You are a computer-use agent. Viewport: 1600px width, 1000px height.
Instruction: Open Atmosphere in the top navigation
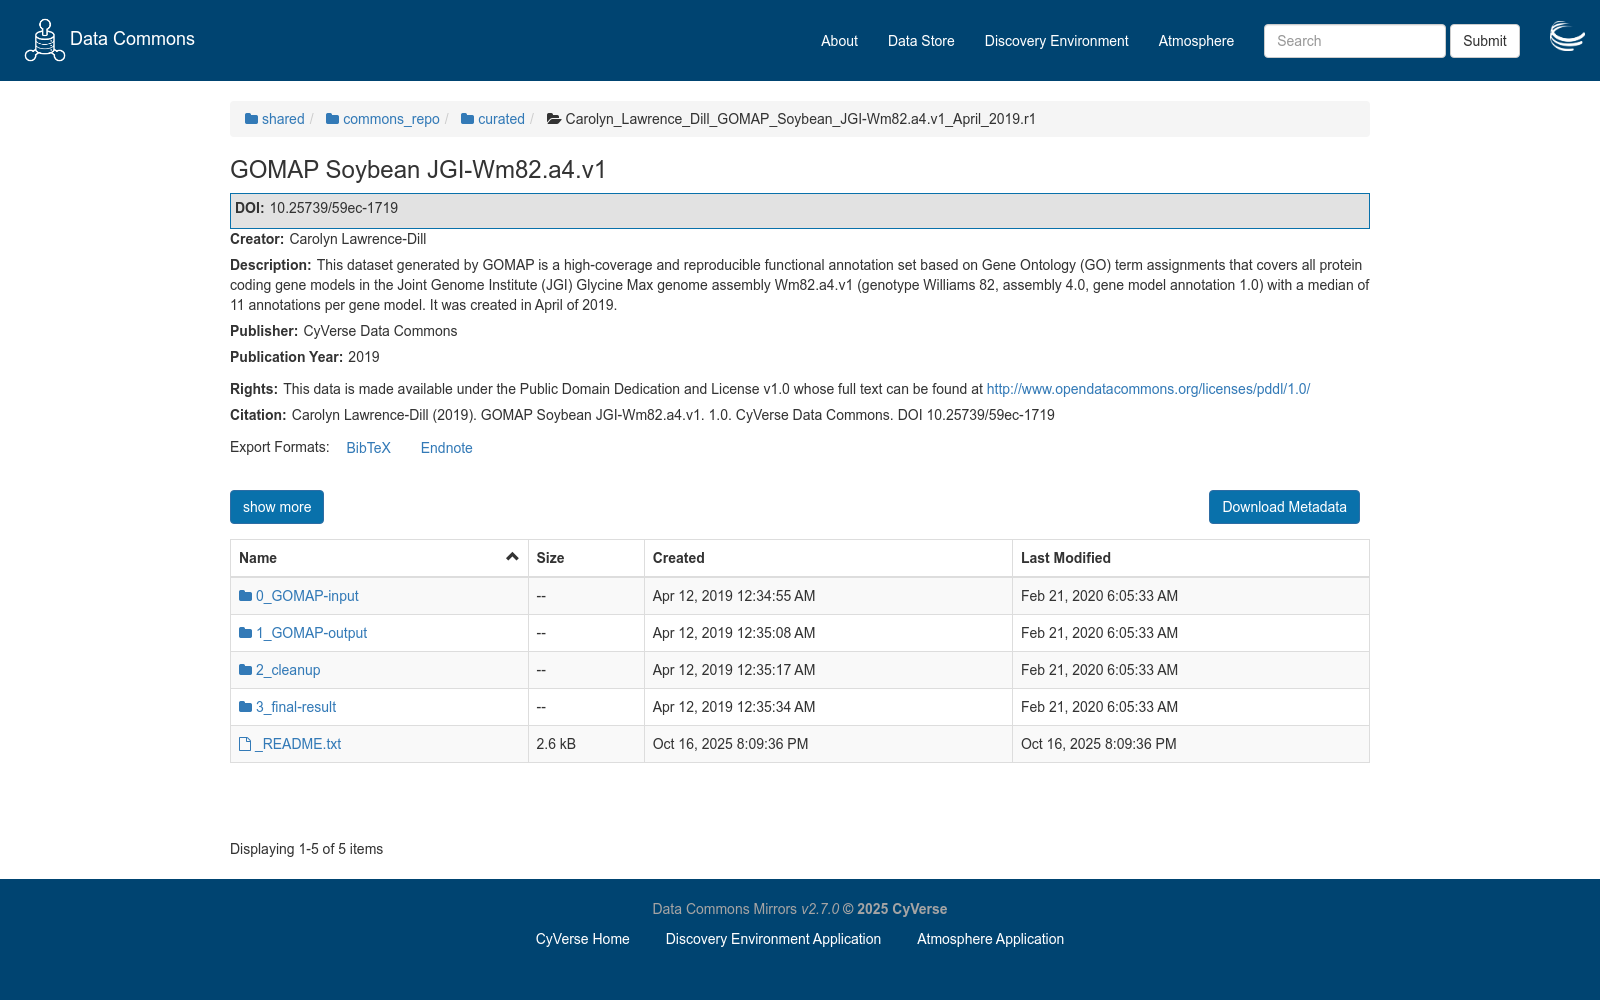tap(1196, 41)
